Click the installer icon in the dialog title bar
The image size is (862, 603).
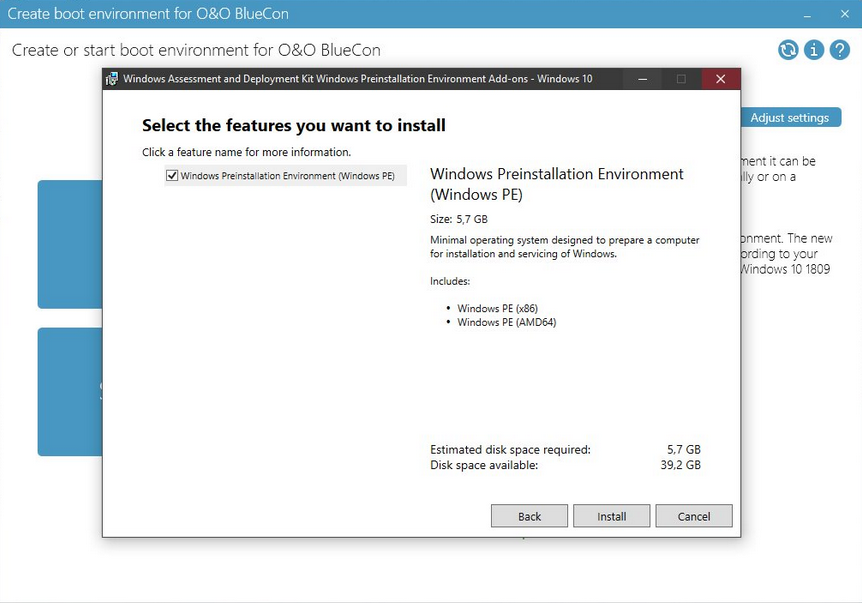pyautogui.click(x=112, y=79)
